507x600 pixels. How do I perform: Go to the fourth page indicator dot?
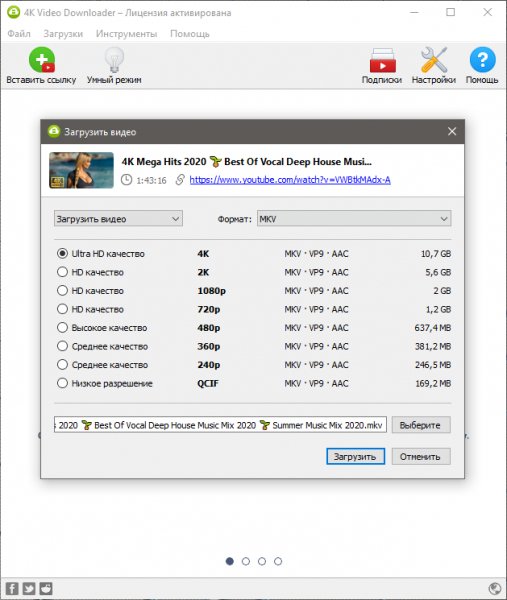(x=278, y=561)
